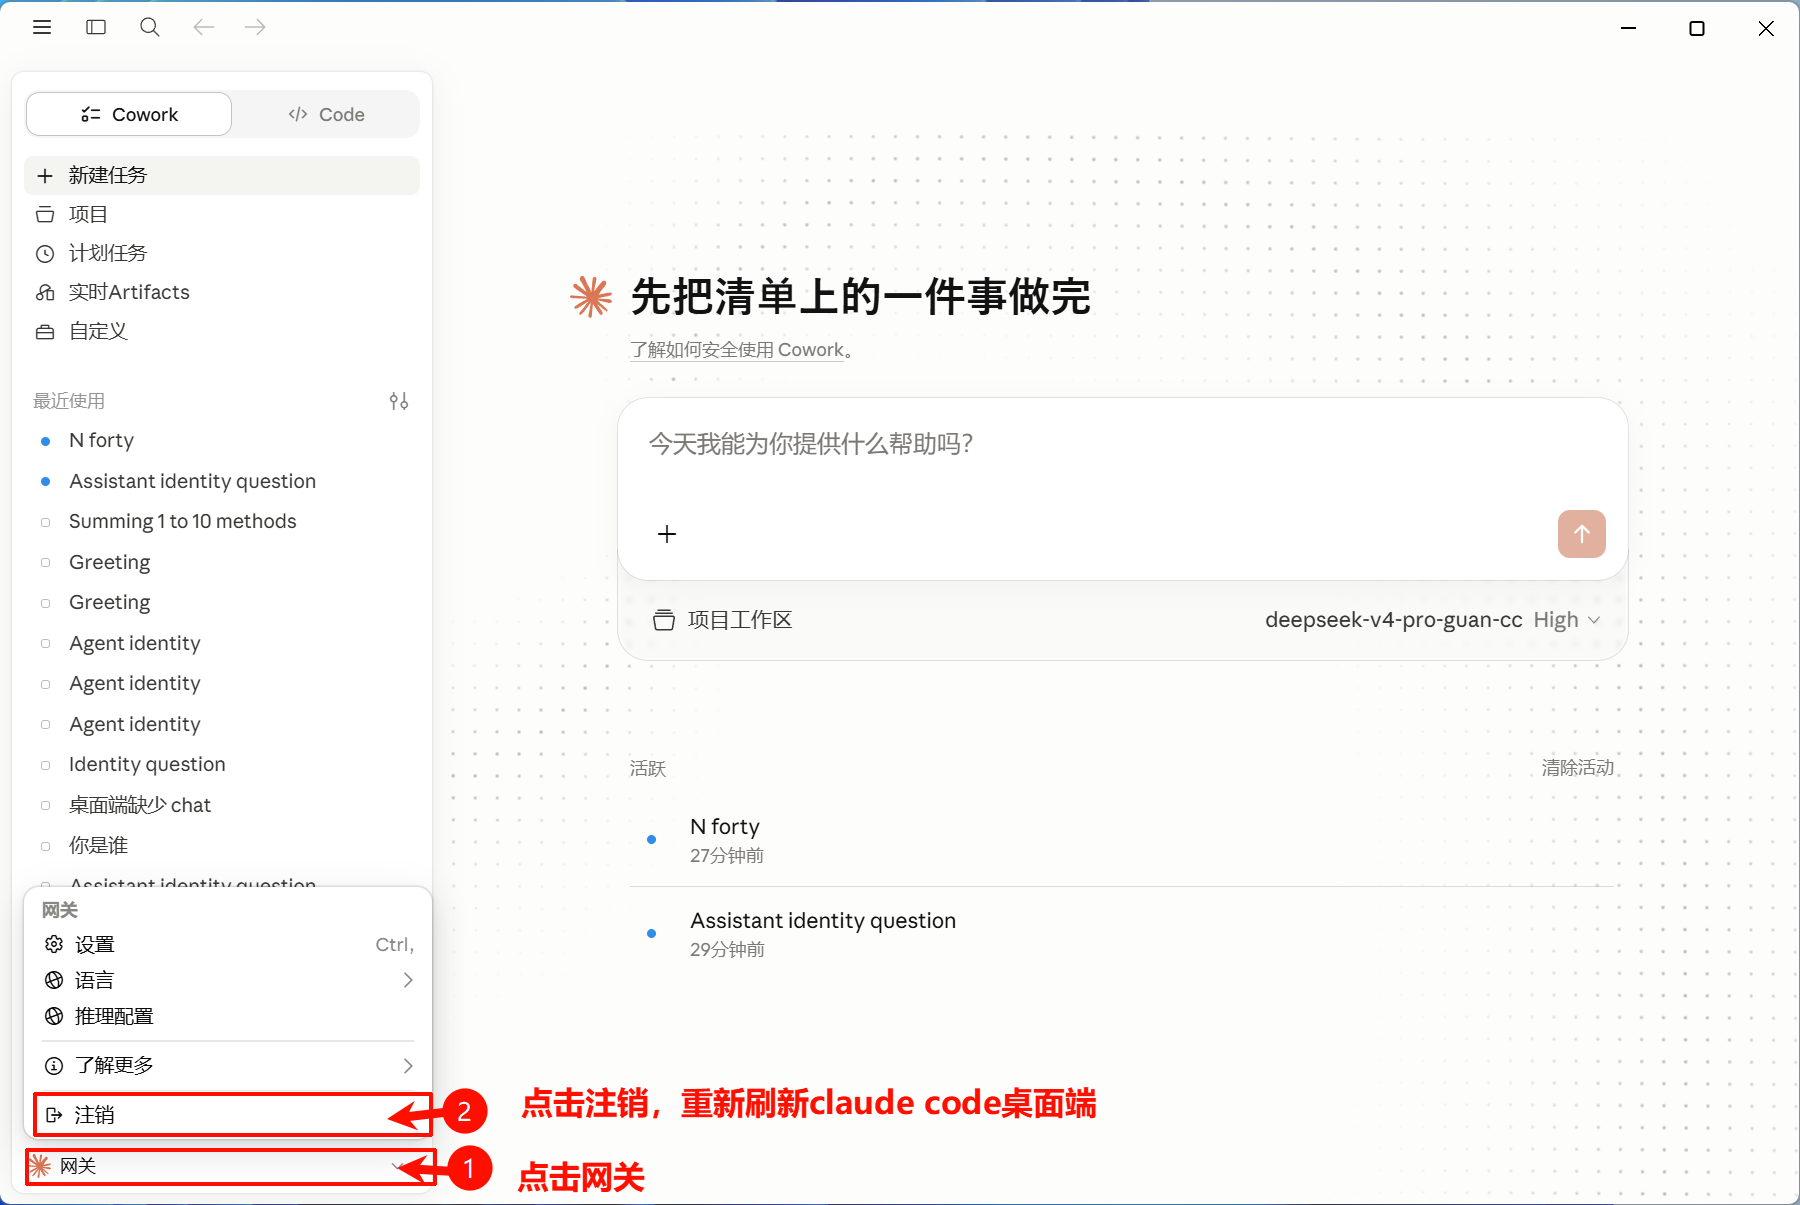Open 设置 from the popup menu

pos(228,944)
